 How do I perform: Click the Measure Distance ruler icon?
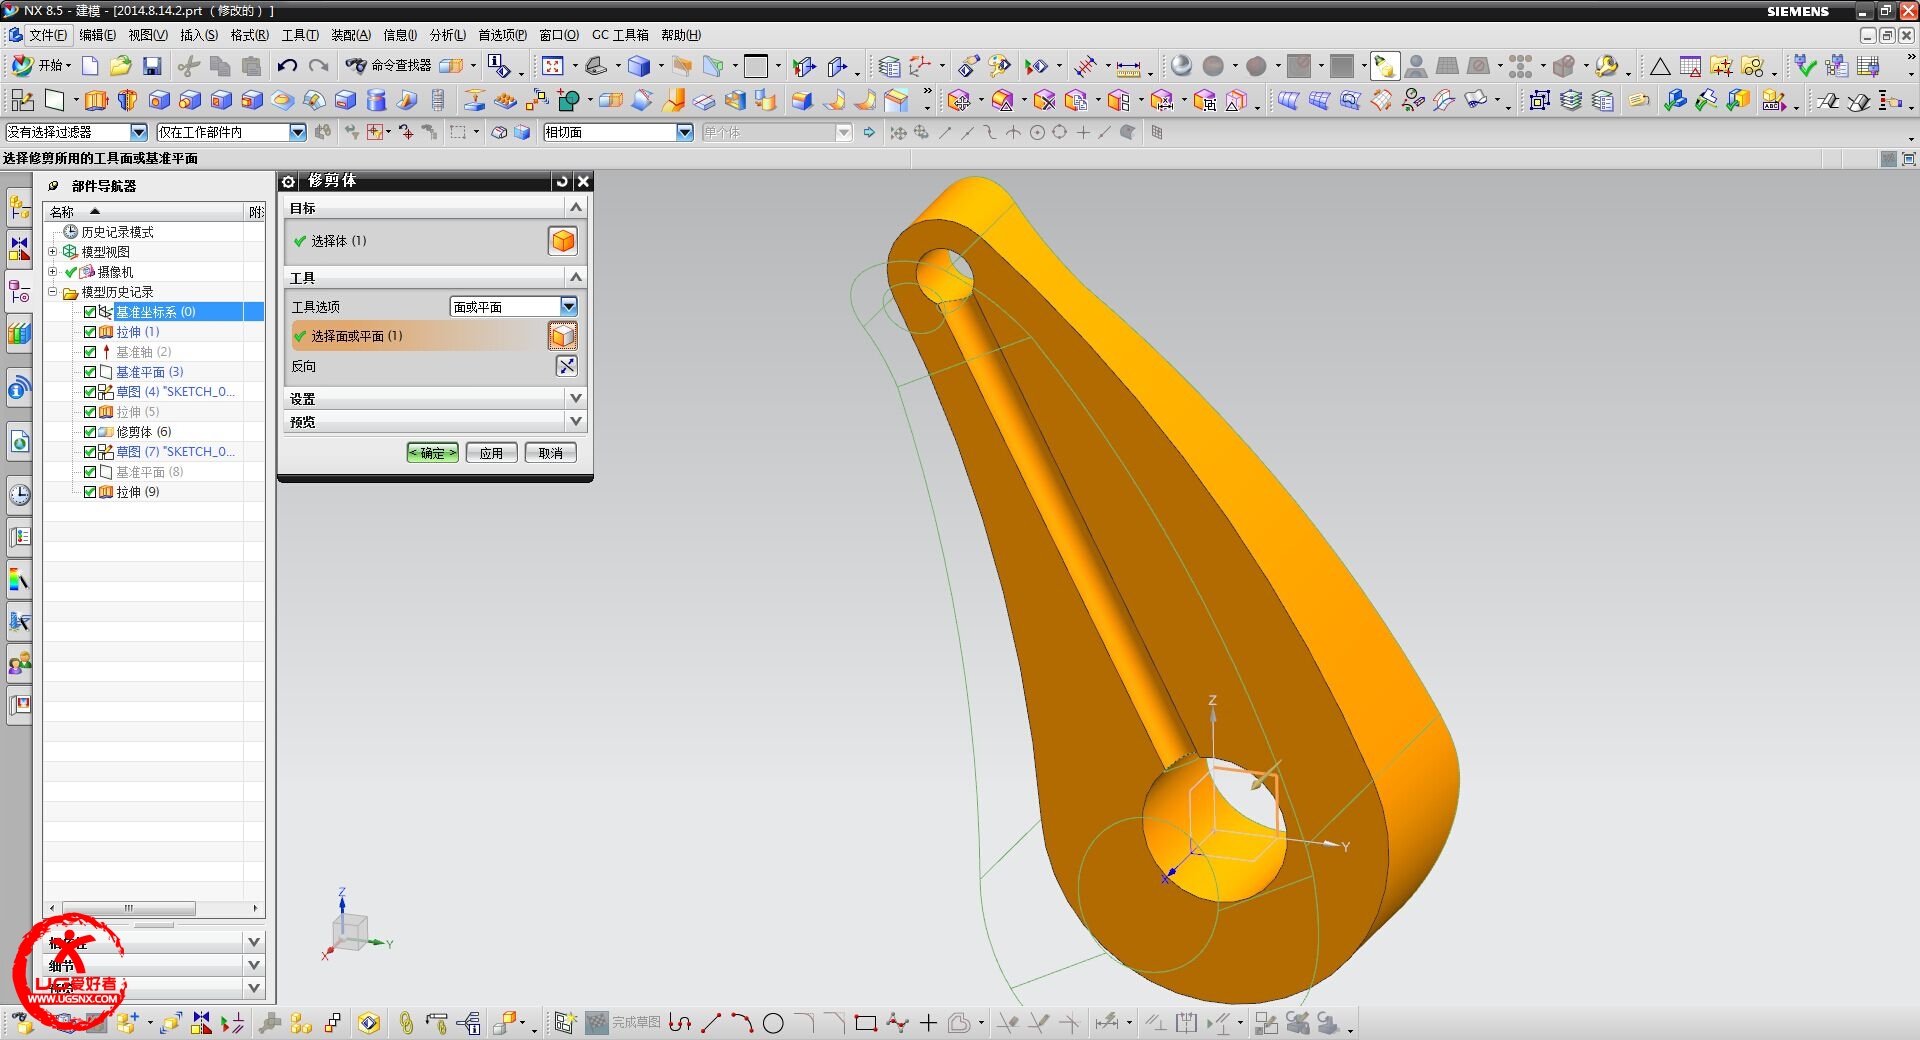point(1128,68)
